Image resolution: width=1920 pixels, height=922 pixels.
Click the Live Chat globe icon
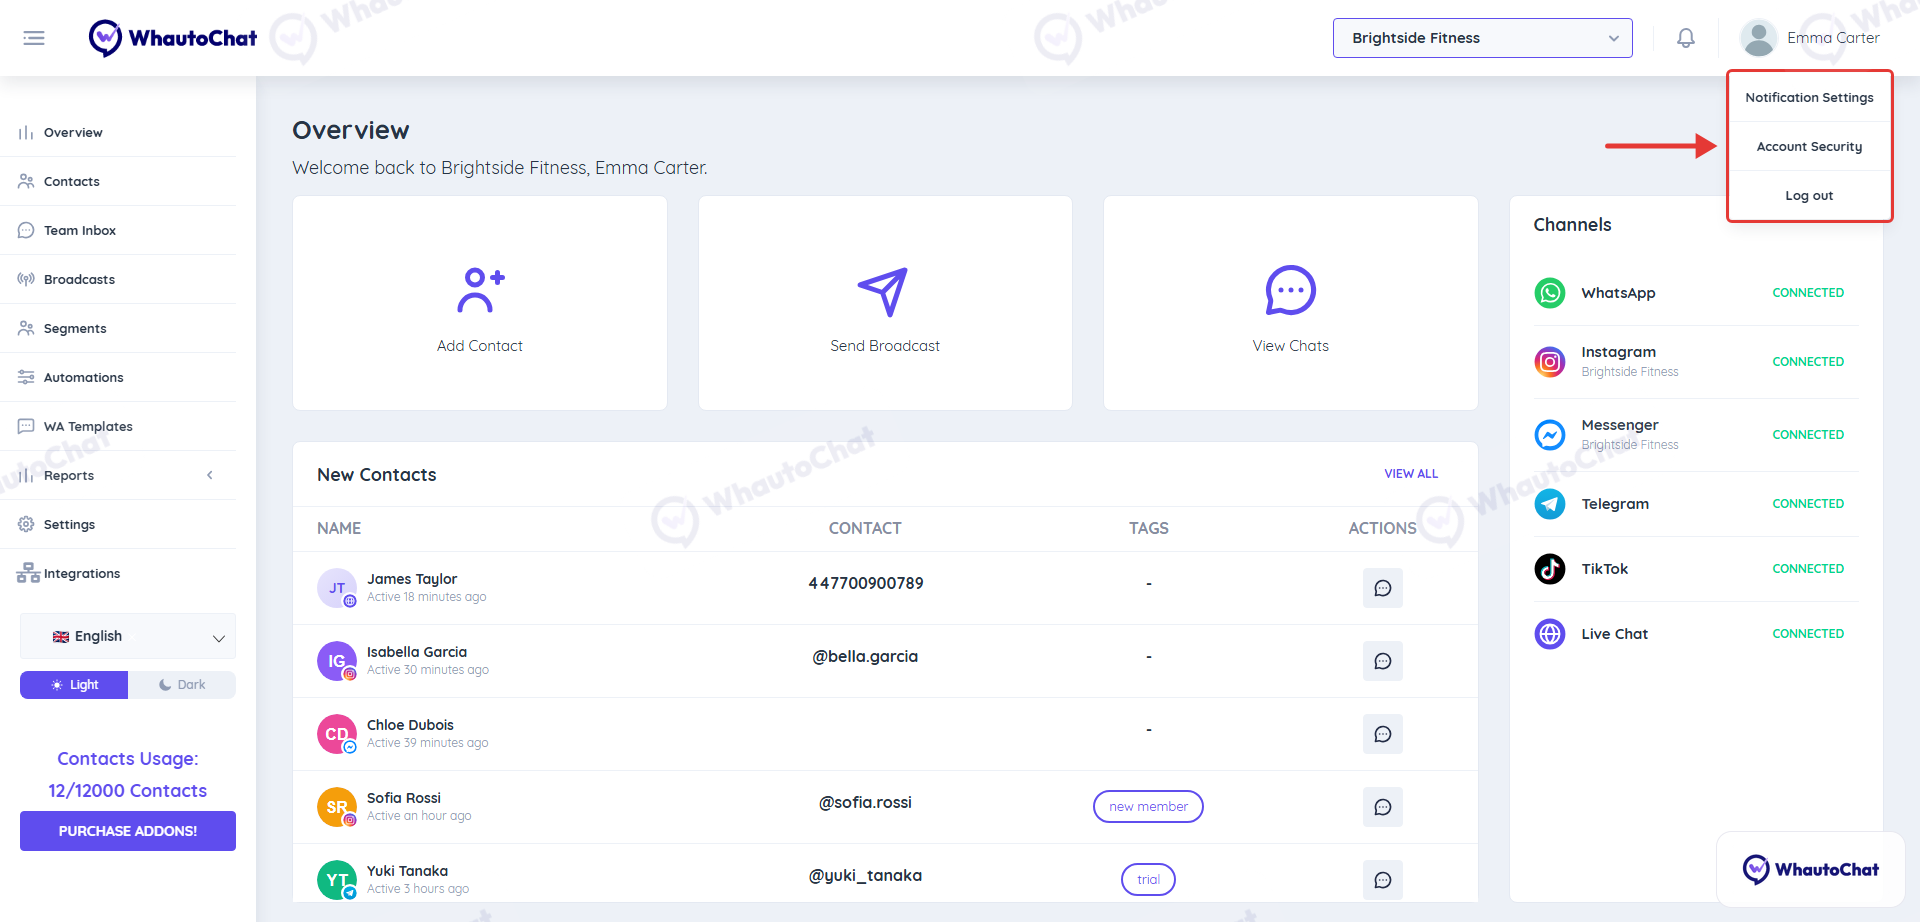[x=1550, y=634]
